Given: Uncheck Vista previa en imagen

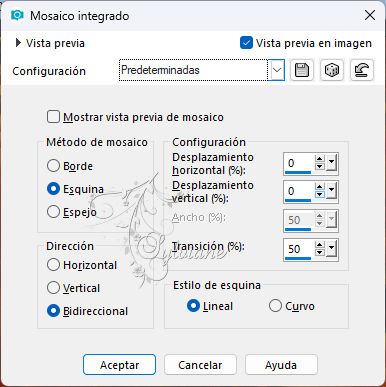Looking at the screenshot, I should click(x=246, y=43).
